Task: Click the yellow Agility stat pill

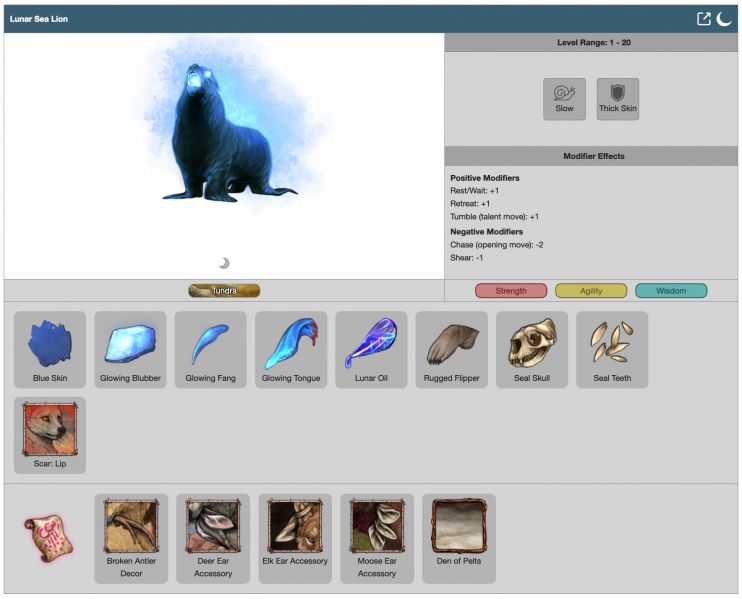Action: point(591,291)
